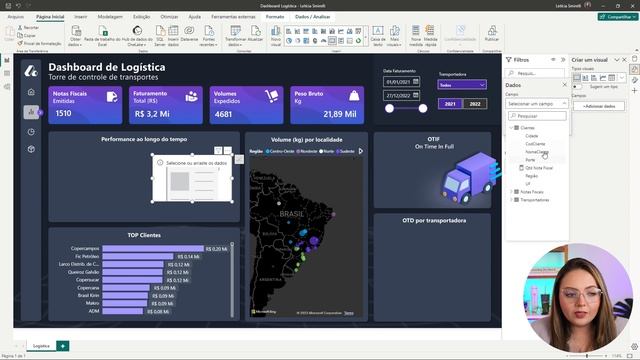This screenshot has width=640, height=360.
Task: Switch to the Inserir ribbon tab
Action: pyautogui.click(x=81, y=17)
